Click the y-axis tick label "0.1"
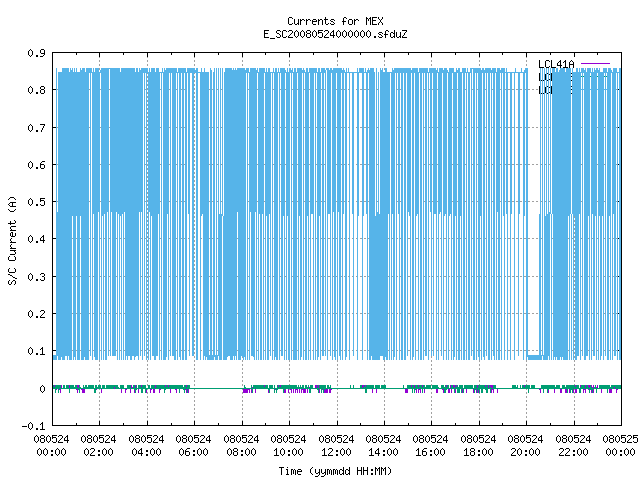640x480 pixels. [x=36, y=351]
